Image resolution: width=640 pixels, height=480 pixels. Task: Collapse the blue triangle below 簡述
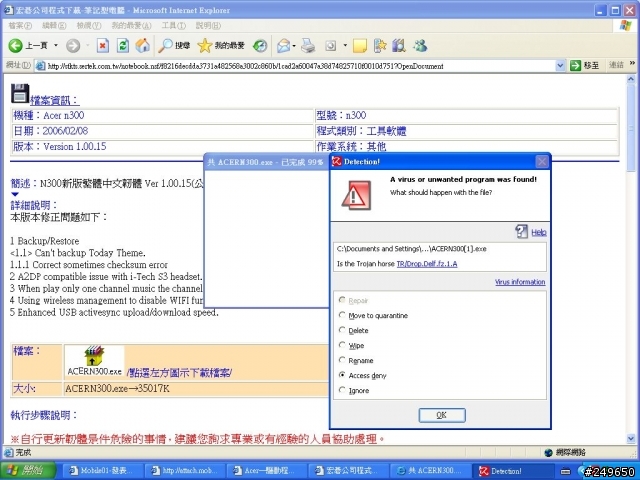tap(15, 194)
